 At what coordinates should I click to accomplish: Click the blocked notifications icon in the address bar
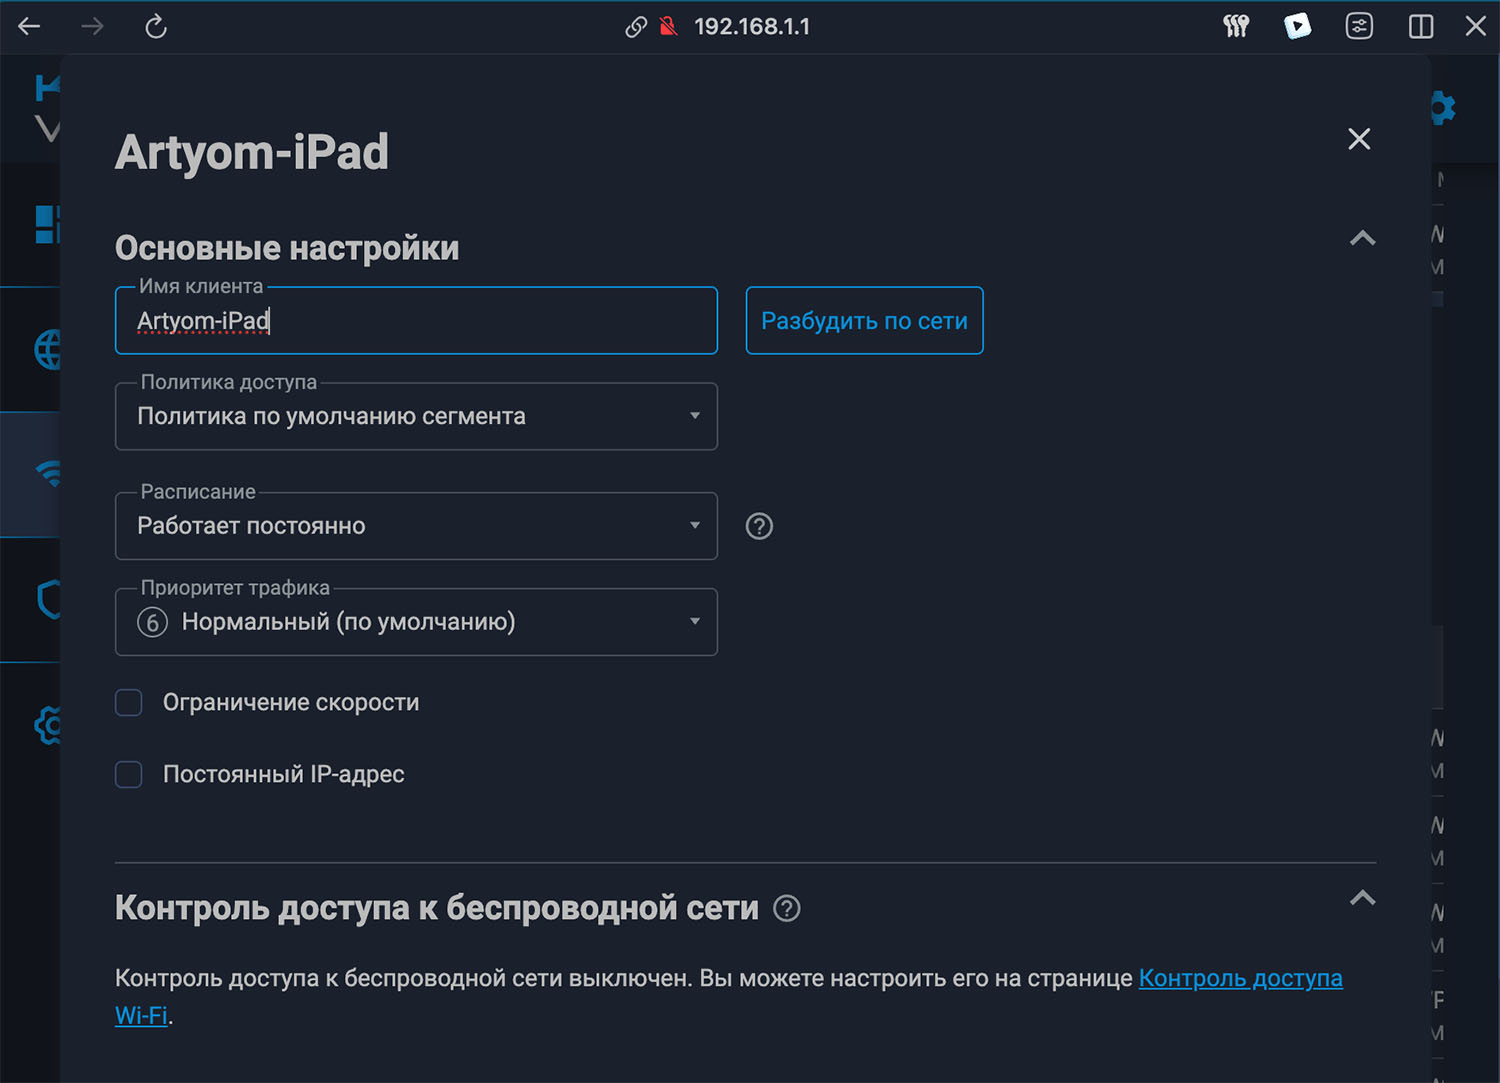click(668, 27)
